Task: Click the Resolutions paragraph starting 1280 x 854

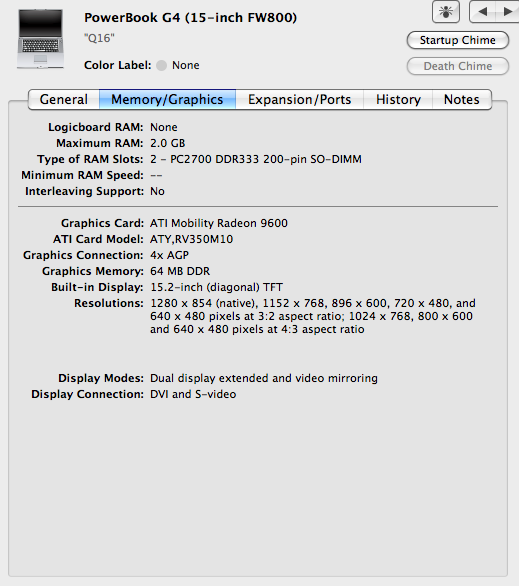Action: click(x=313, y=316)
